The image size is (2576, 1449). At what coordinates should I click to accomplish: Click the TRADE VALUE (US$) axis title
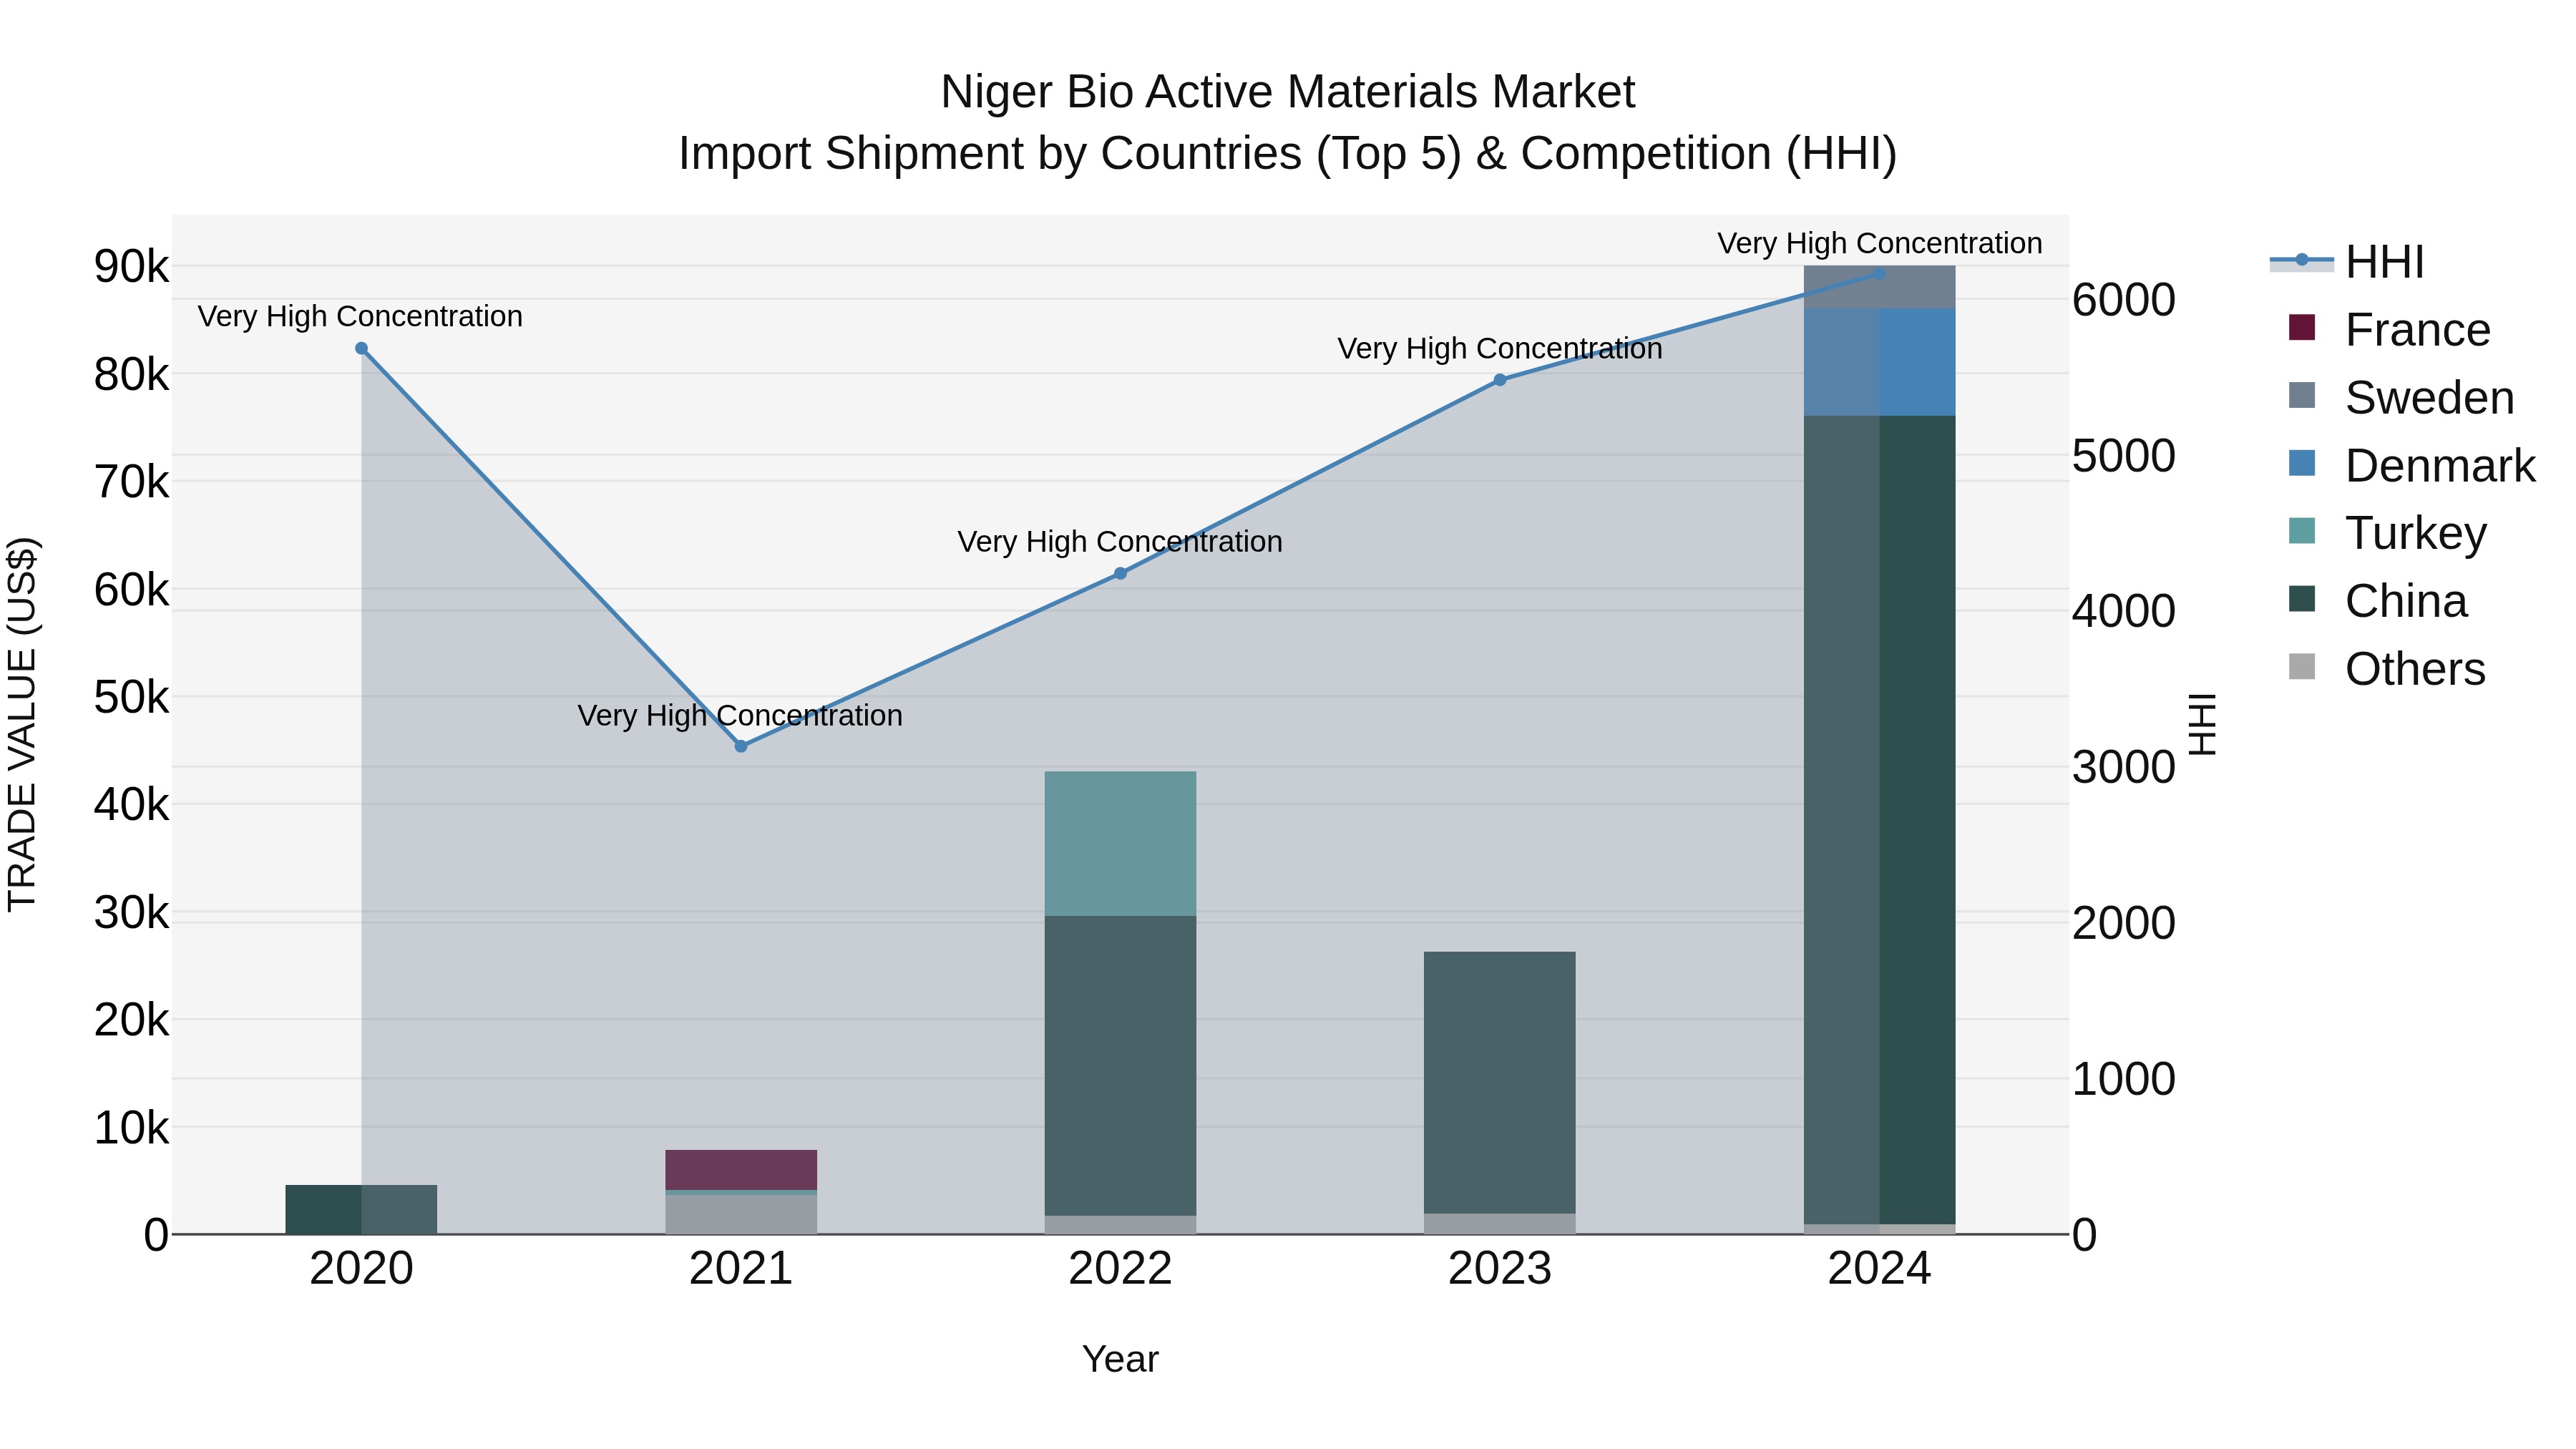pyautogui.click(x=22, y=724)
